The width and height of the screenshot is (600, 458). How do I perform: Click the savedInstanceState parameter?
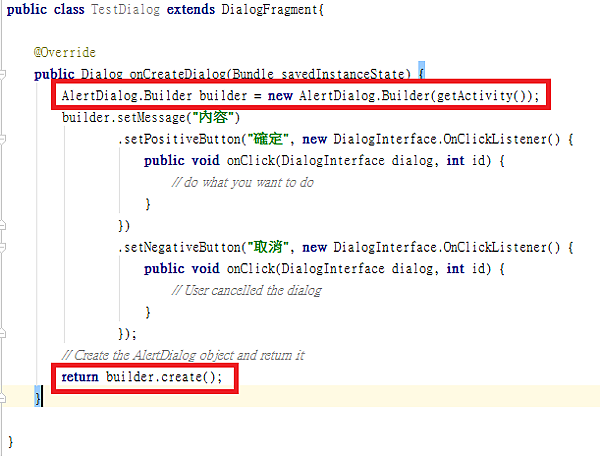point(343,74)
